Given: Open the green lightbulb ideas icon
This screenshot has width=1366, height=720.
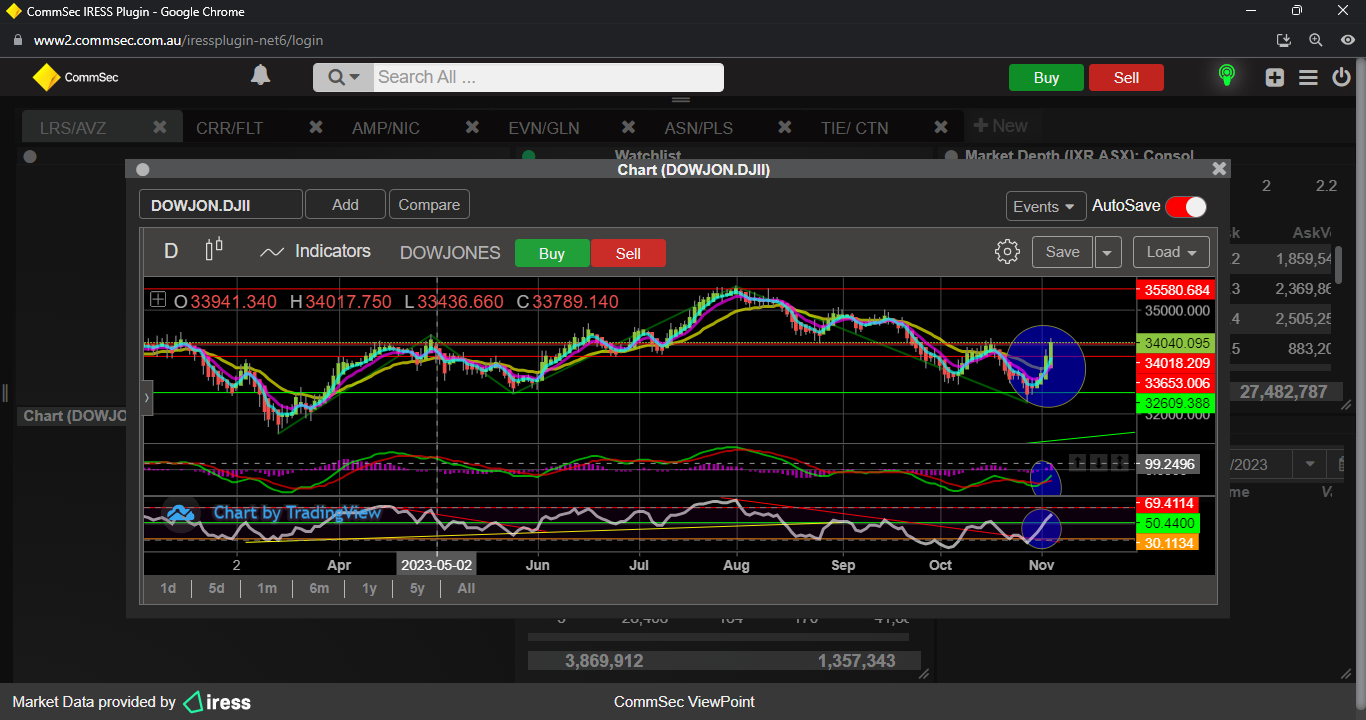Looking at the screenshot, I should [x=1226, y=76].
